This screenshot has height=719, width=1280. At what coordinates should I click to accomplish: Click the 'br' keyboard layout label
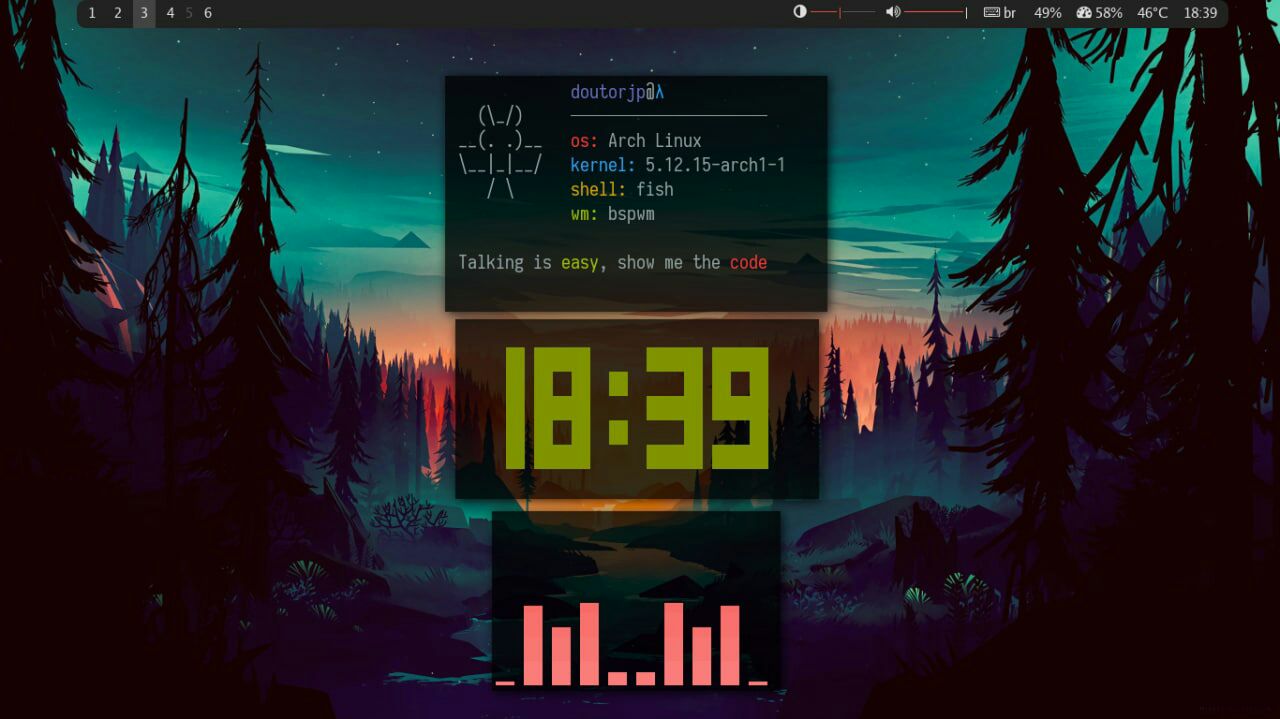(x=1010, y=13)
